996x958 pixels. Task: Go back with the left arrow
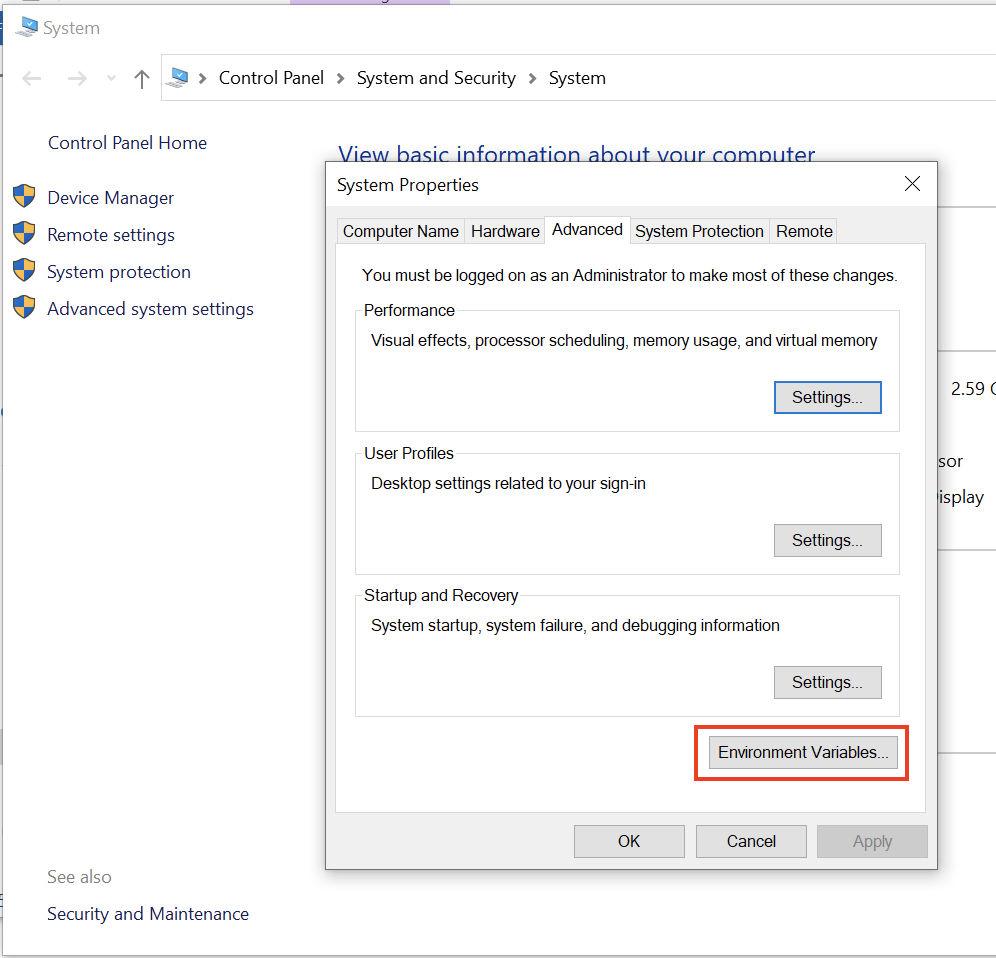(32, 79)
